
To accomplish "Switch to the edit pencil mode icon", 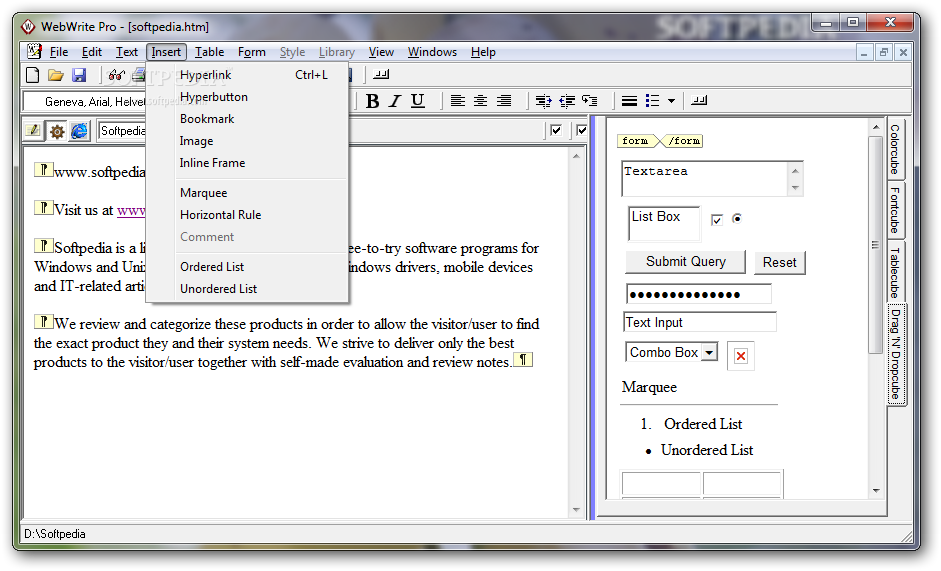I will coord(34,130).
